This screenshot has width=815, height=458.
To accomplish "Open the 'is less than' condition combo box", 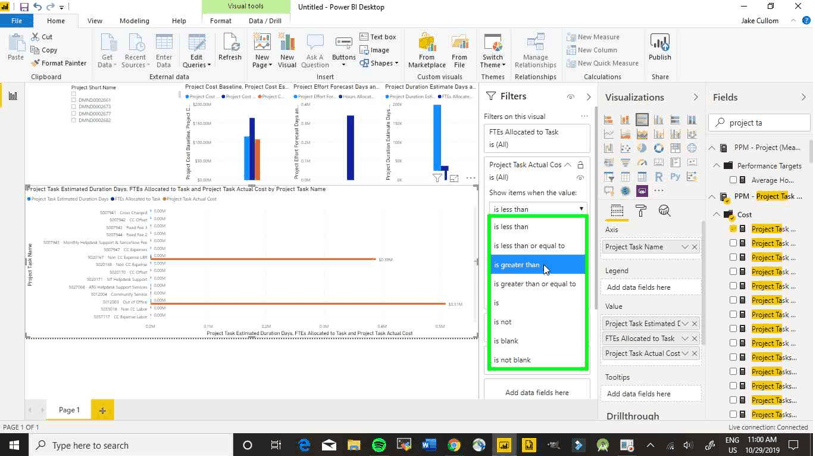I will 538,209.
